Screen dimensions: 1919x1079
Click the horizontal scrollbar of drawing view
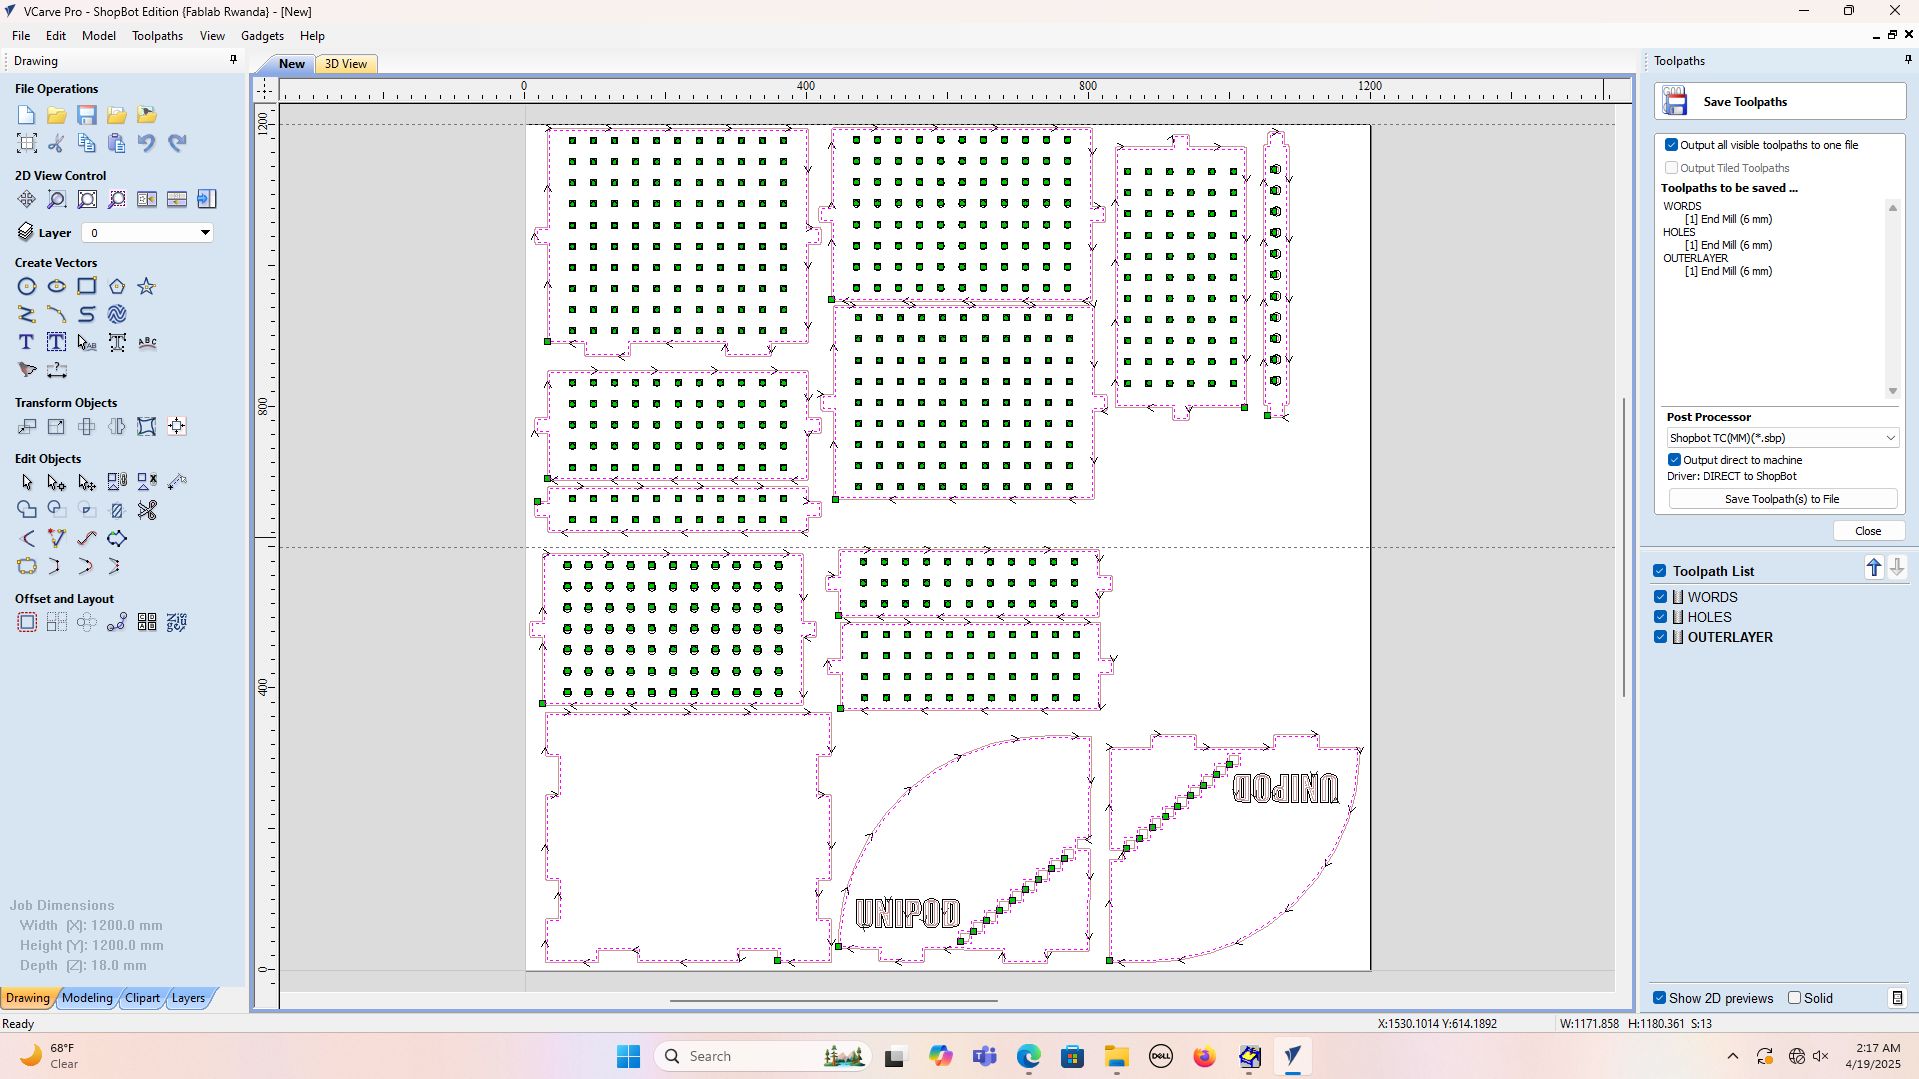coord(833,1000)
